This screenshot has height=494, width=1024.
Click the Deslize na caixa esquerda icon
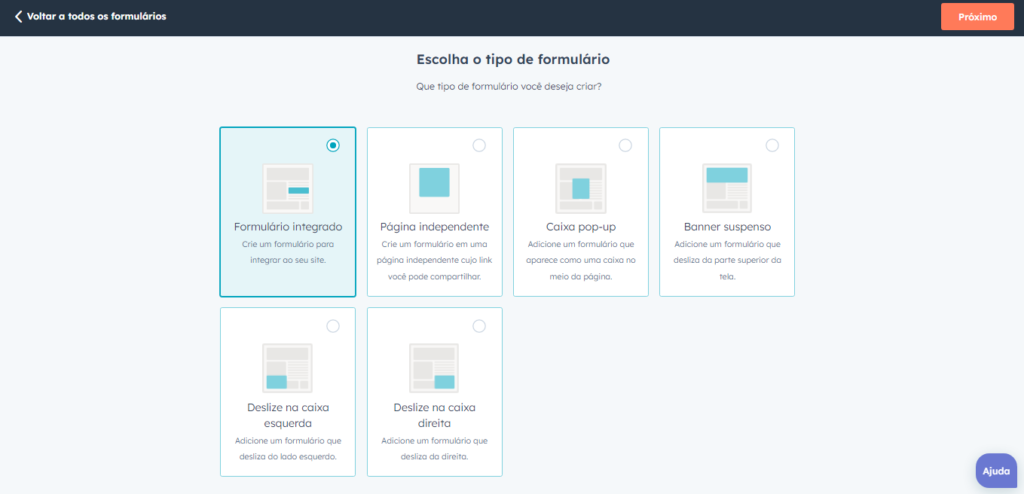point(288,368)
